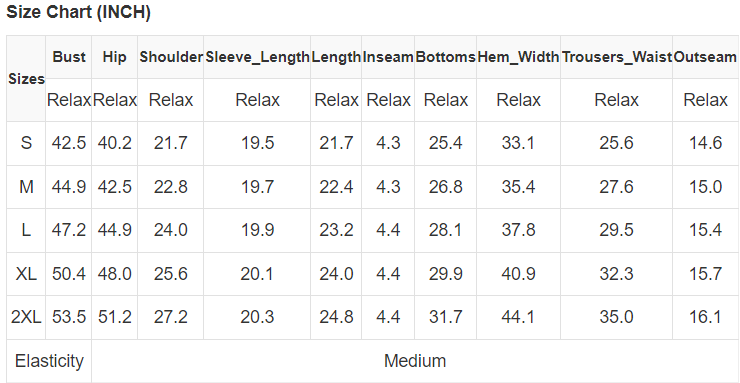Click the Size Chart (INCH) heading

(x=78, y=12)
